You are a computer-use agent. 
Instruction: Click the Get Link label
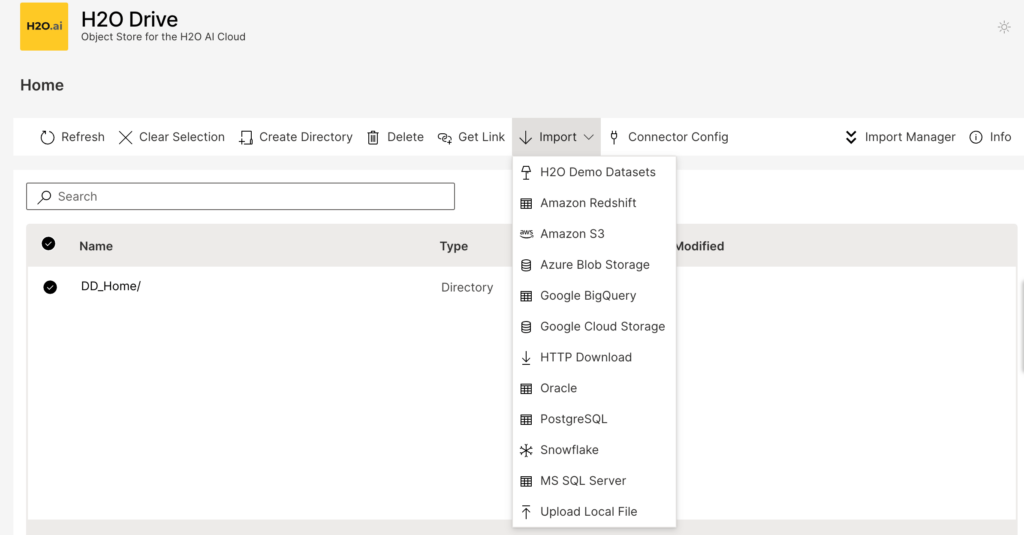pos(481,137)
